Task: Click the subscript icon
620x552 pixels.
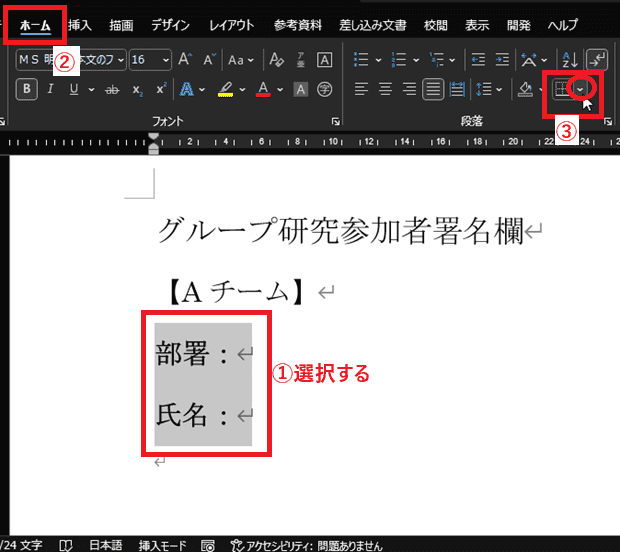Action: 136,89
